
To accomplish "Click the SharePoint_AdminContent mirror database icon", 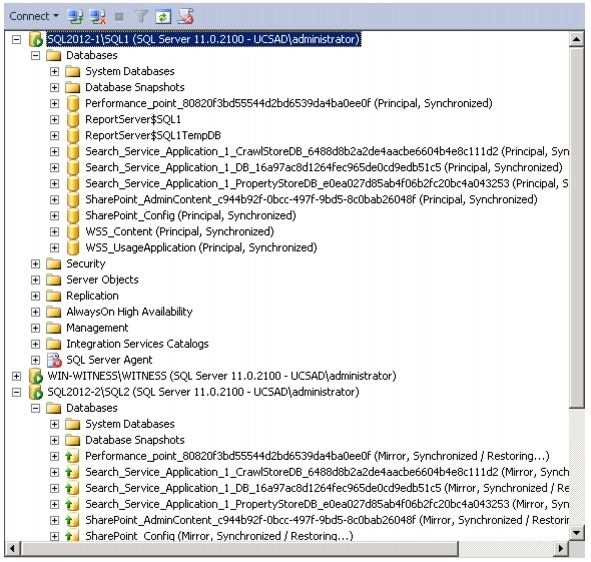I will (72, 521).
